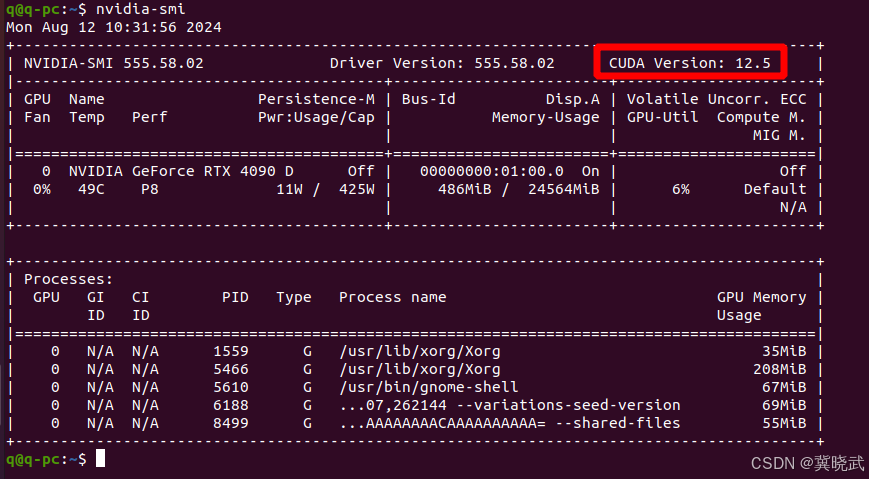Screen dimensions: 869x479
Task: Click memory usage 69MiB
Action: pyautogui.click(x=784, y=406)
